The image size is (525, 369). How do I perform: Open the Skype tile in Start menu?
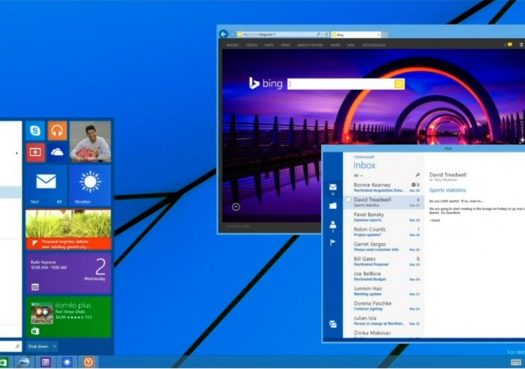click(x=35, y=131)
